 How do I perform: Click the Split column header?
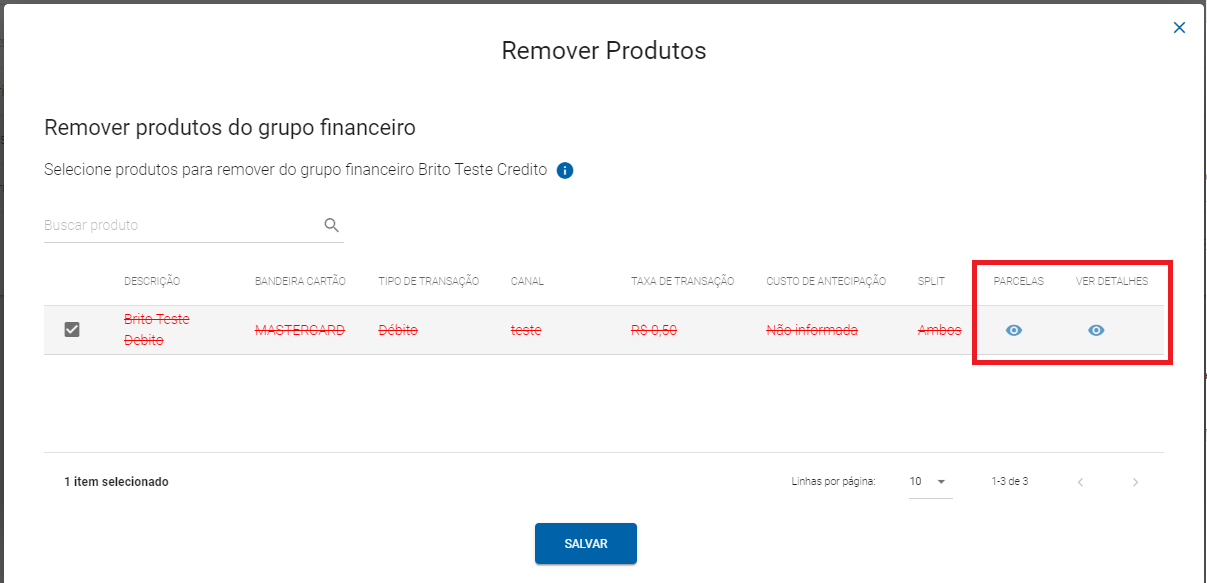[x=931, y=281]
